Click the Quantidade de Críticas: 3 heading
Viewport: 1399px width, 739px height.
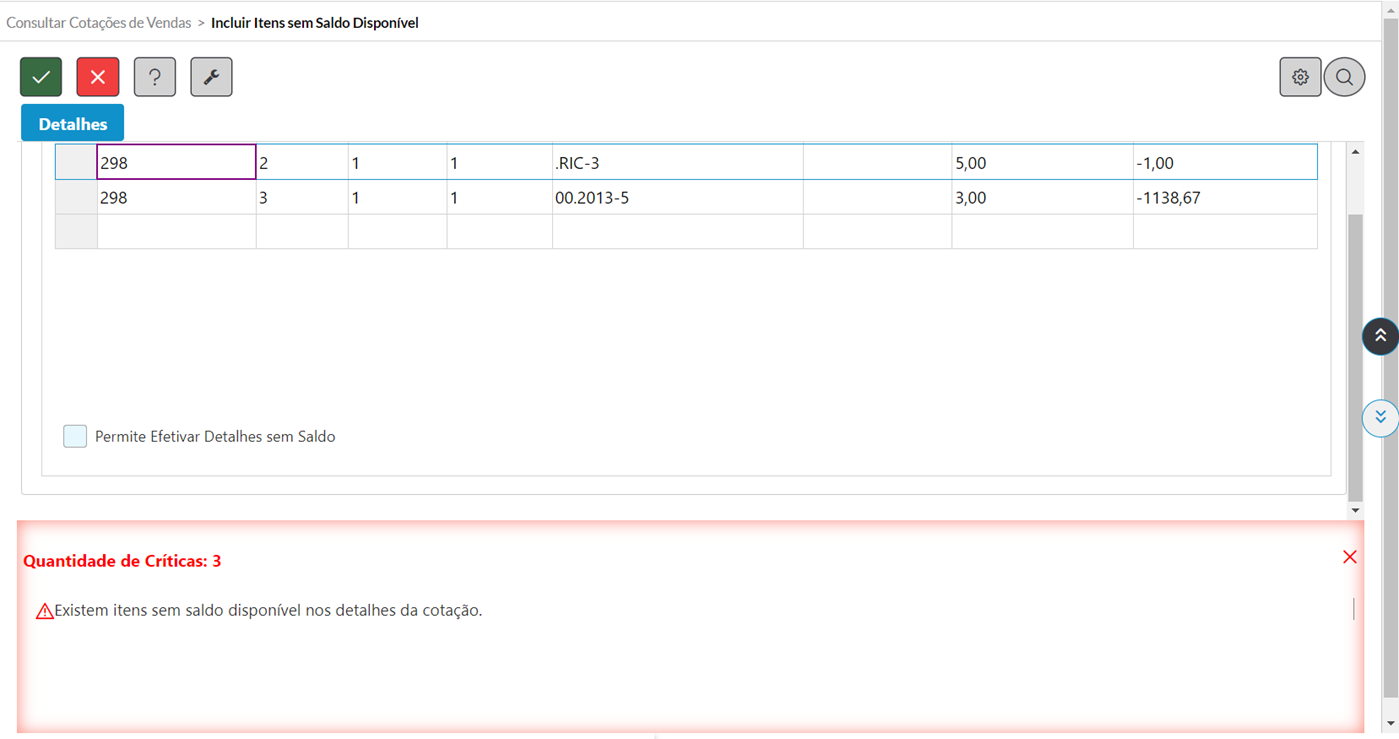122,561
